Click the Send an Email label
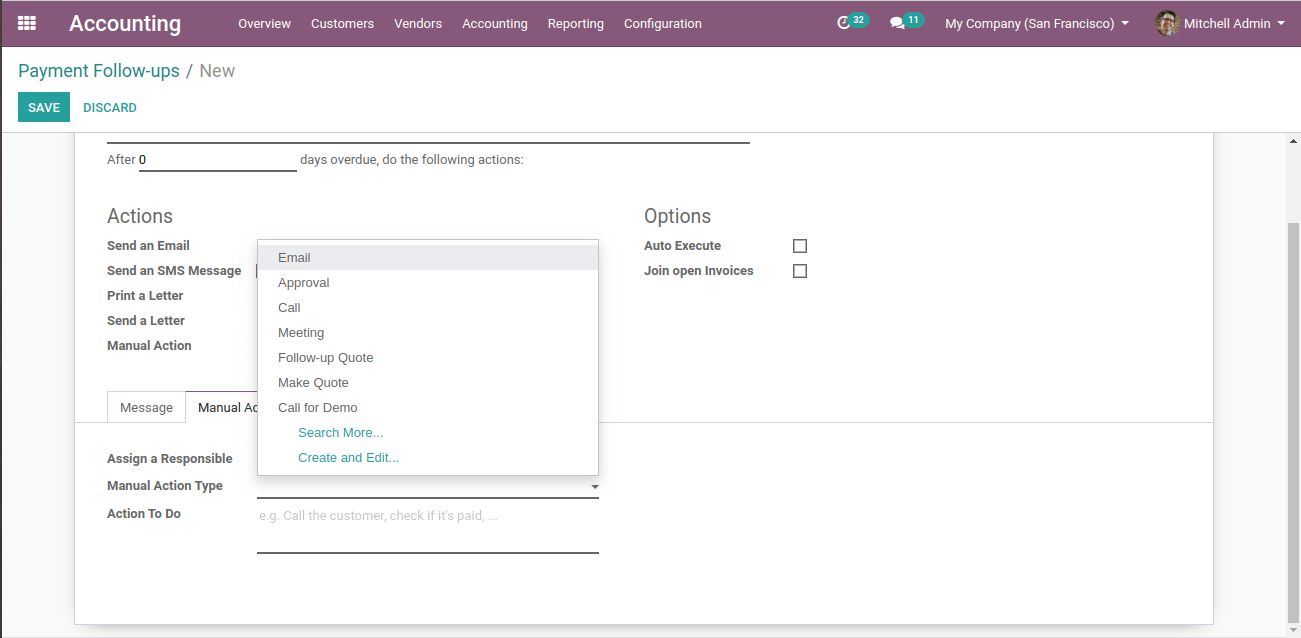This screenshot has height=638, width=1301. pyautogui.click(x=148, y=246)
